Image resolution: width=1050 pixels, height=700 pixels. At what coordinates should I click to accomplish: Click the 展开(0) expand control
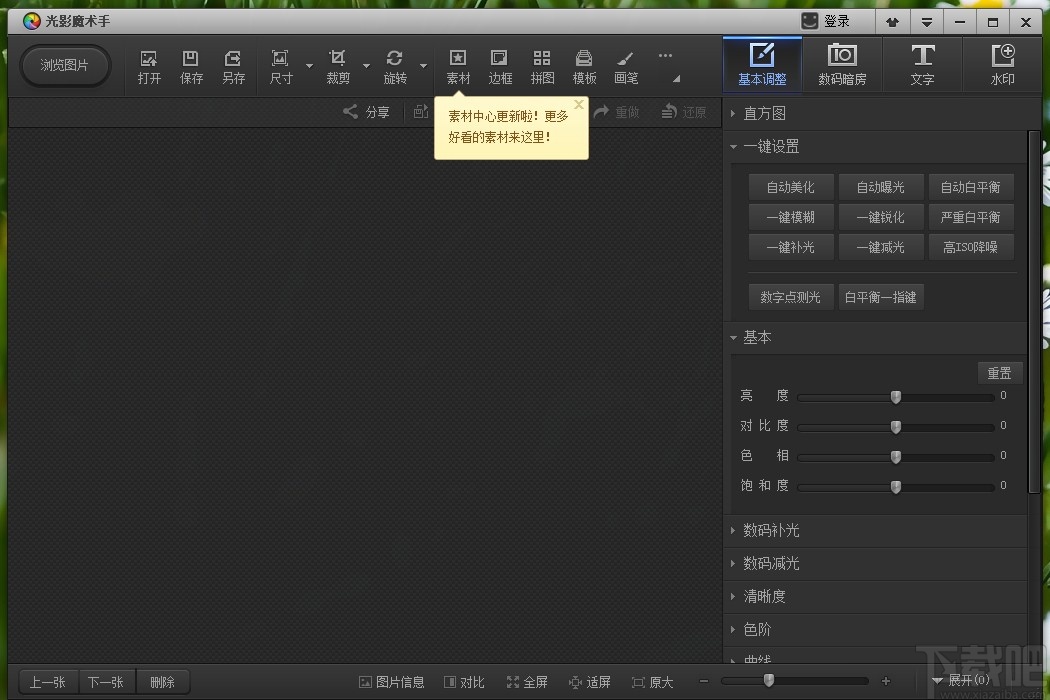pyautogui.click(x=961, y=681)
